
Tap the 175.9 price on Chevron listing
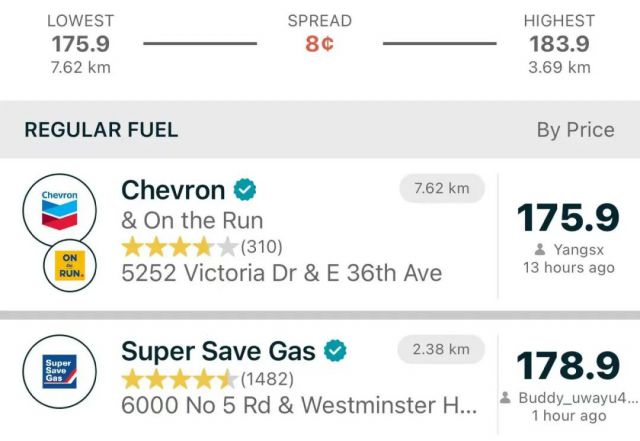(568, 218)
